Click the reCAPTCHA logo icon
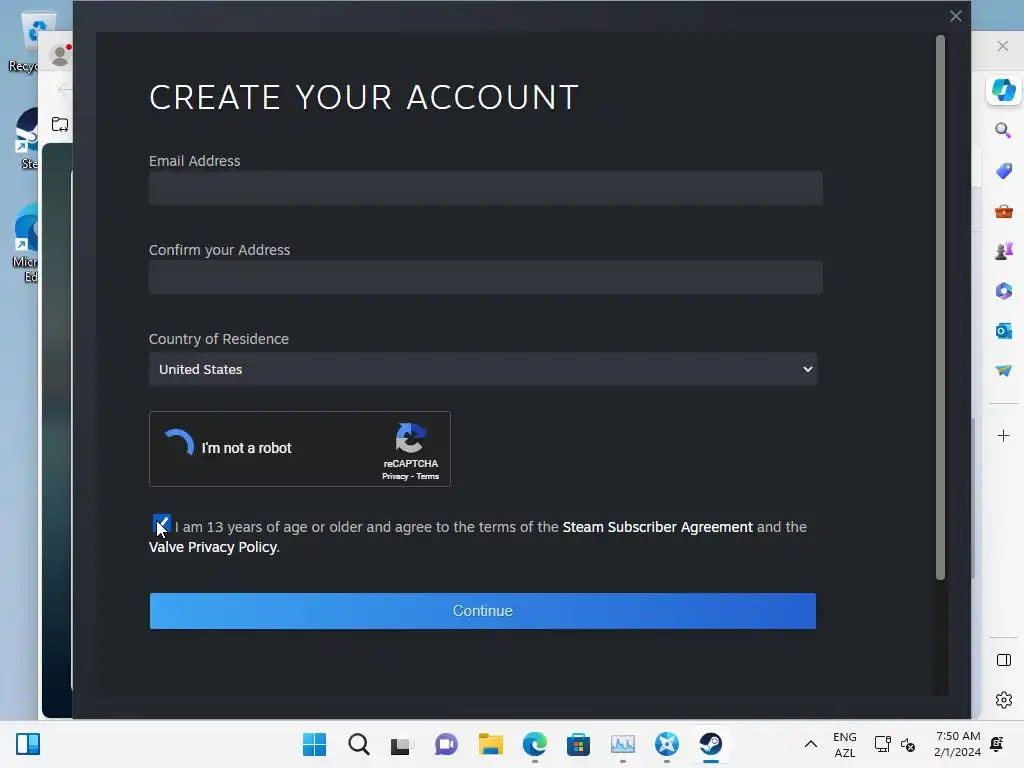1024x768 pixels. [411, 438]
